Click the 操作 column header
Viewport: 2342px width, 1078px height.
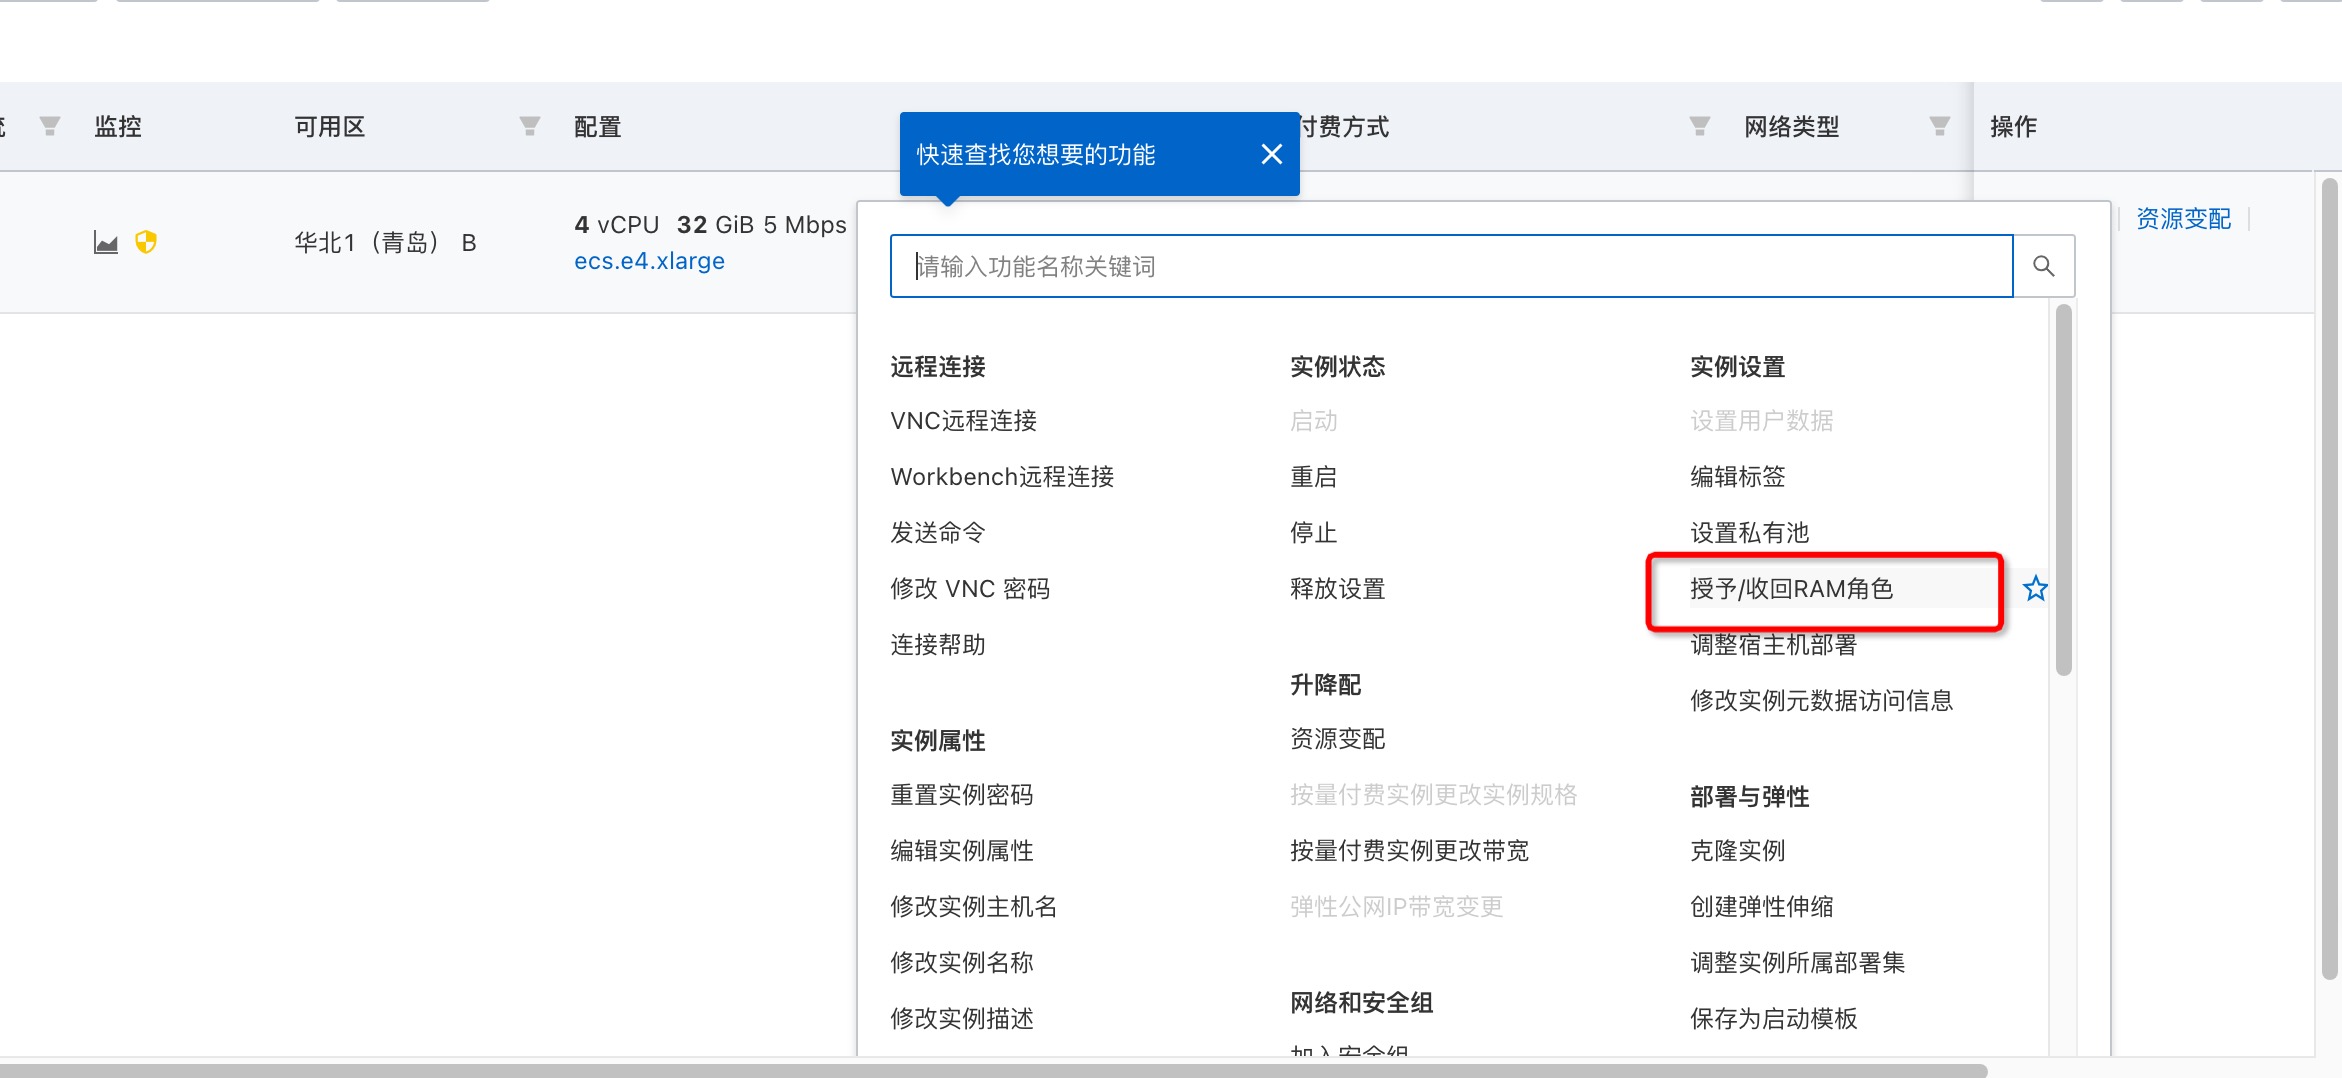[2014, 127]
